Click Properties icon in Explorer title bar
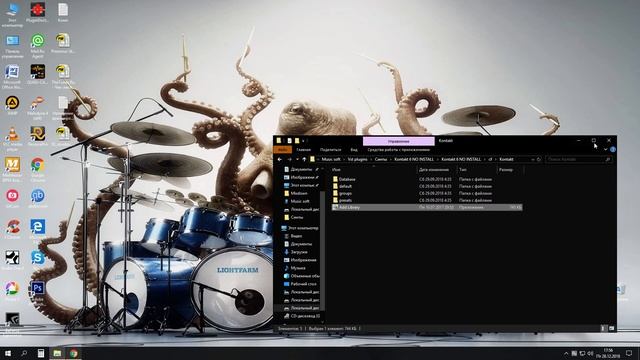The width and height of the screenshot is (640, 360). pyautogui.click(x=289, y=140)
